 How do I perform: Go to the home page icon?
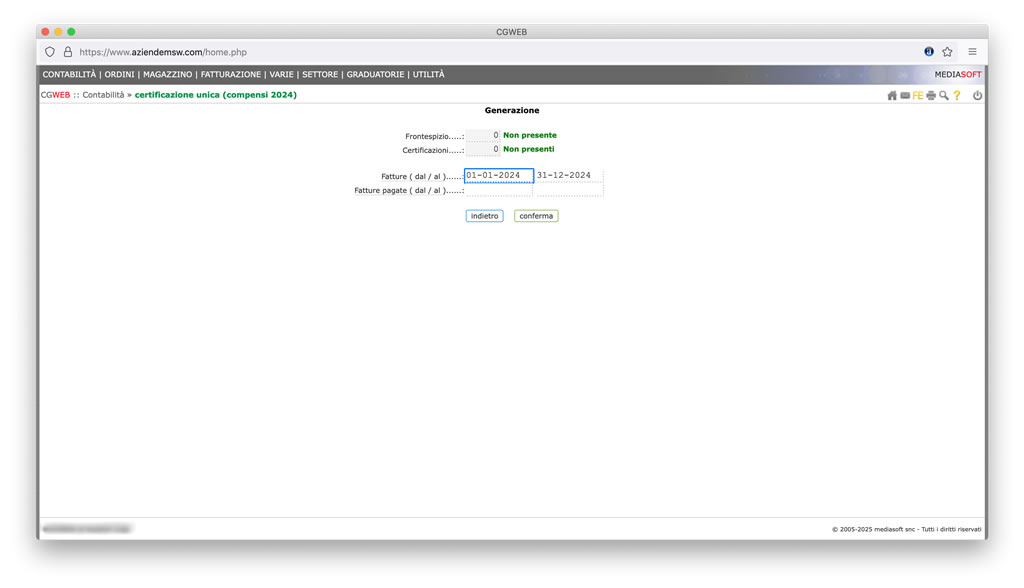tap(892, 96)
